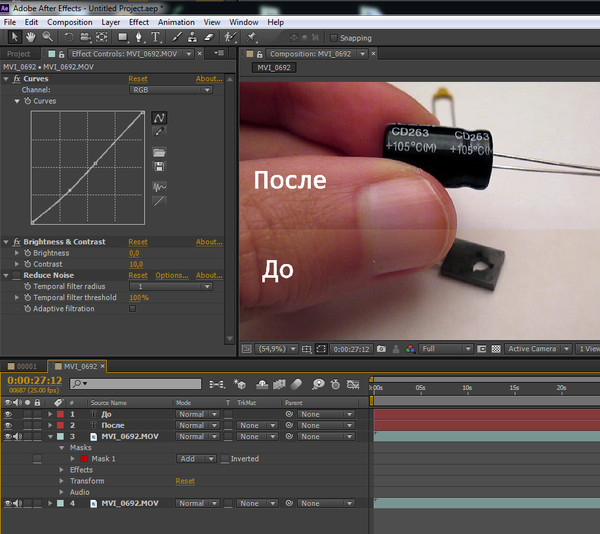
Task: Switch to the Project panel tab
Action: tap(18, 54)
